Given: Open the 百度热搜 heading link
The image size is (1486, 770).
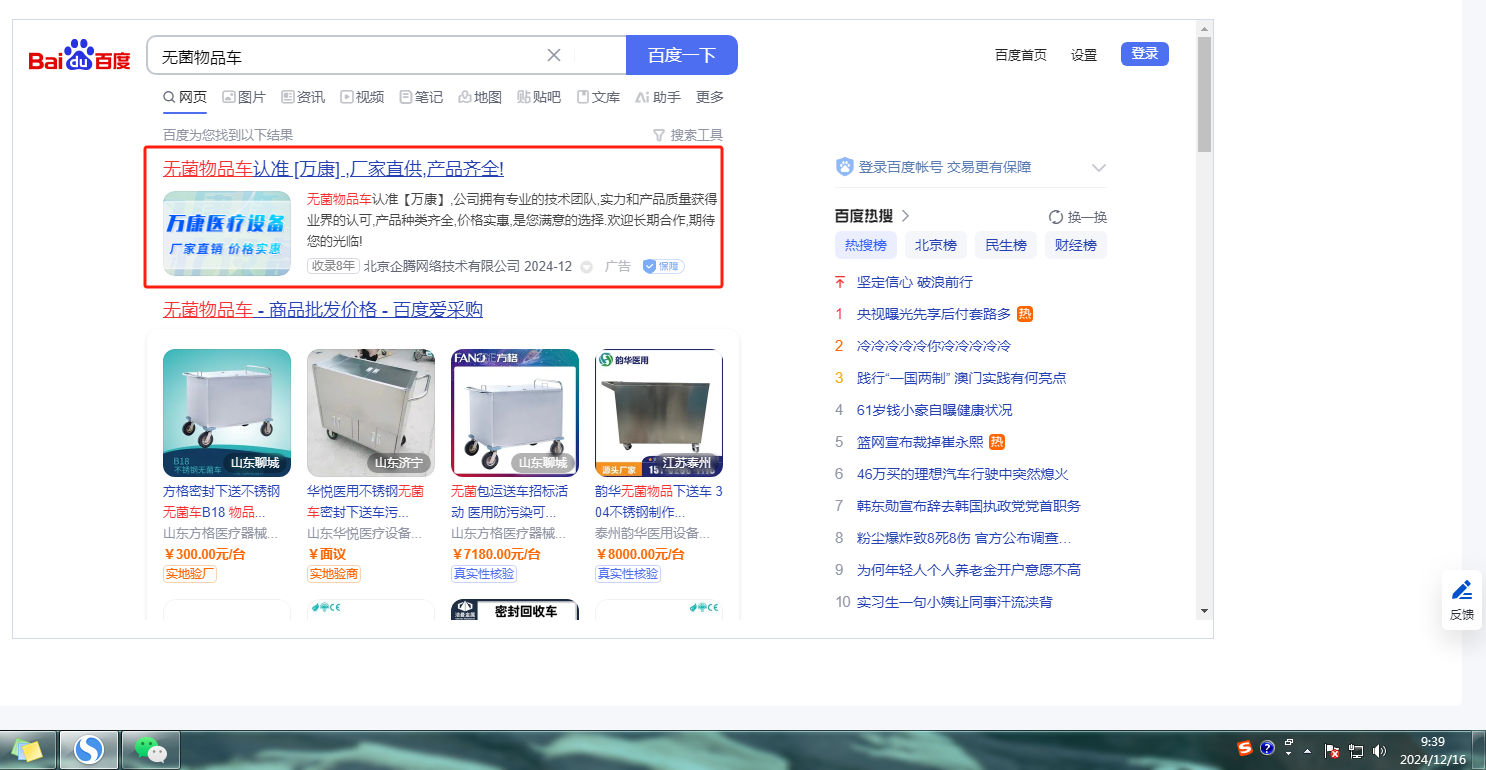Looking at the screenshot, I should click(x=872, y=216).
